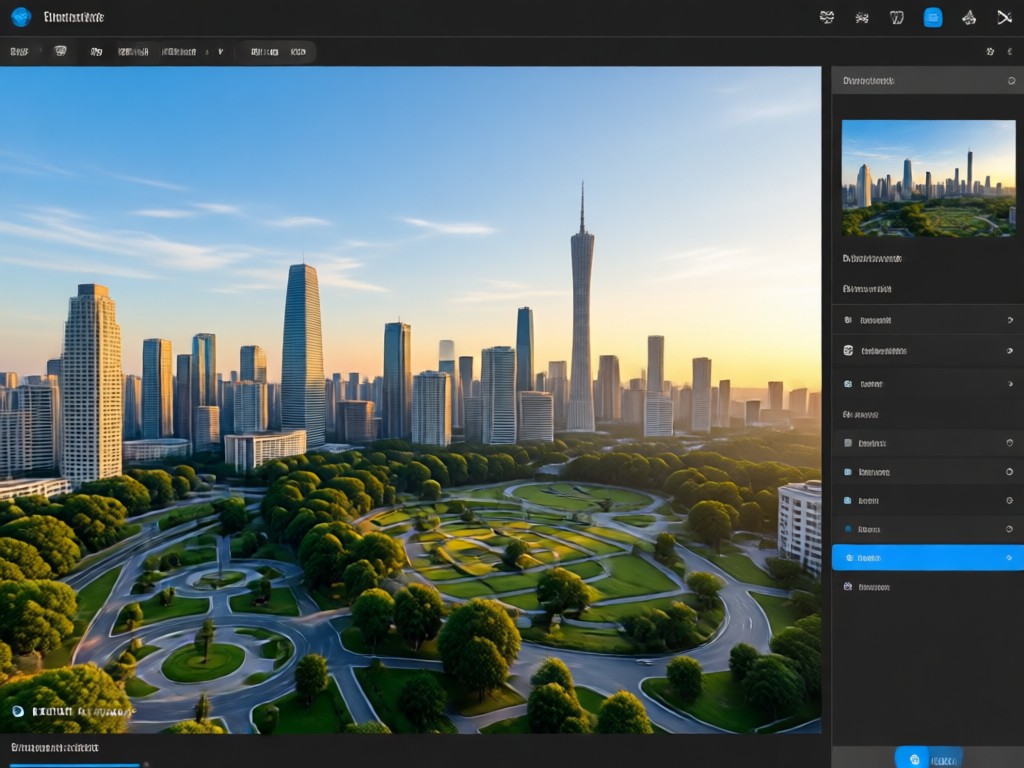The image size is (1024, 768).
Task: Open the skyline thumbnail preview in the side panel
Action: [x=928, y=178]
